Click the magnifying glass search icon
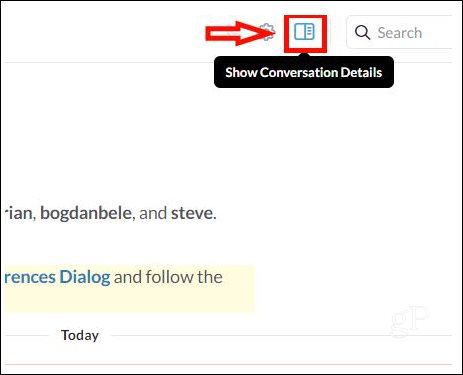The image size is (463, 375). (x=362, y=33)
